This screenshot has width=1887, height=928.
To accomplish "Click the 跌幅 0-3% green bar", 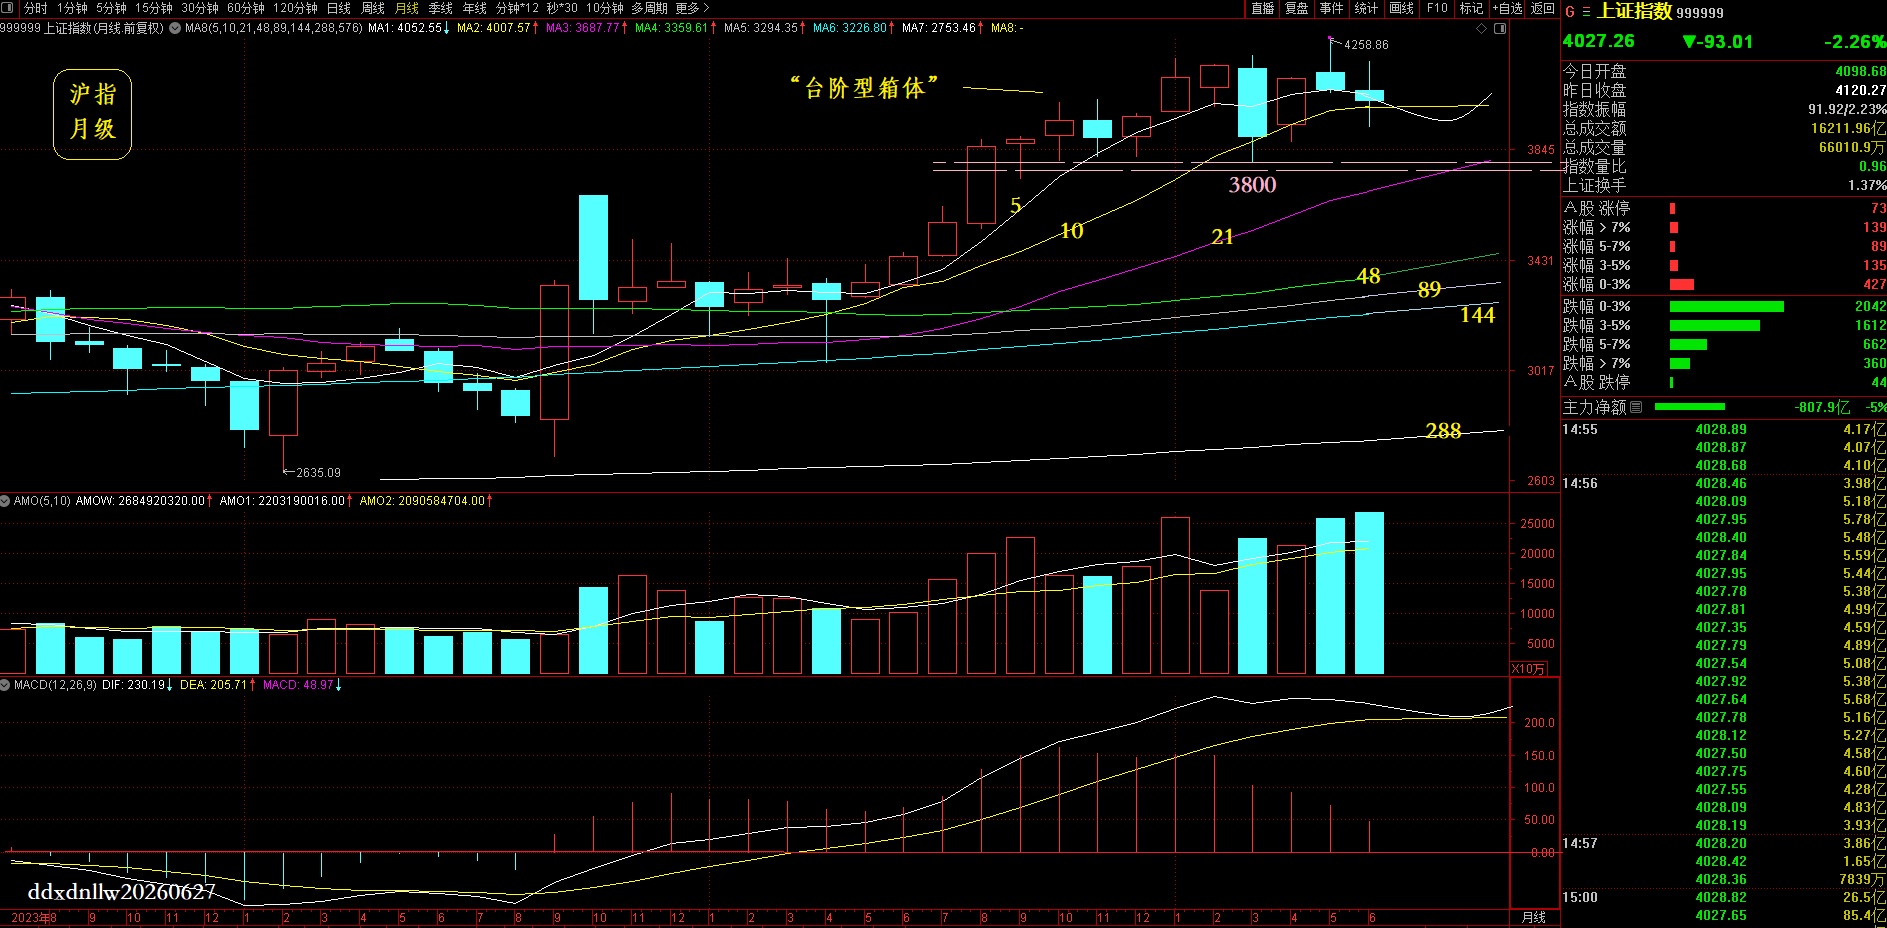I will (1727, 306).
